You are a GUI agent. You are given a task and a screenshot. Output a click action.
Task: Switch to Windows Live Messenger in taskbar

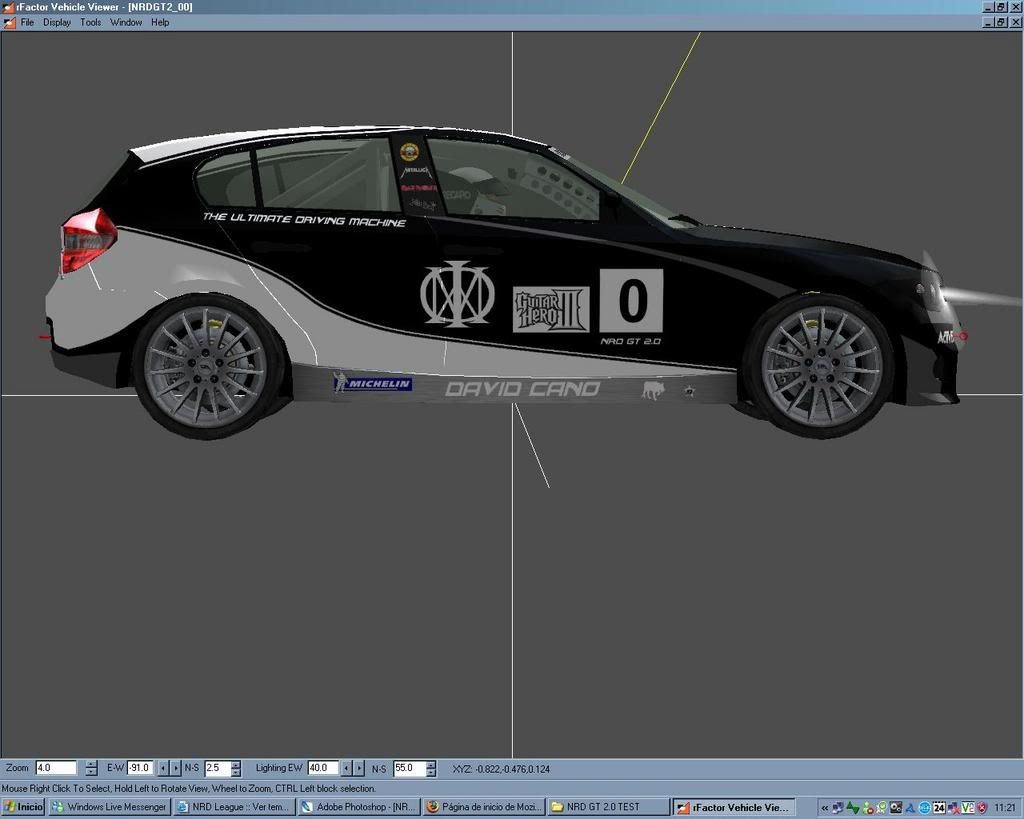pos(109,807)
